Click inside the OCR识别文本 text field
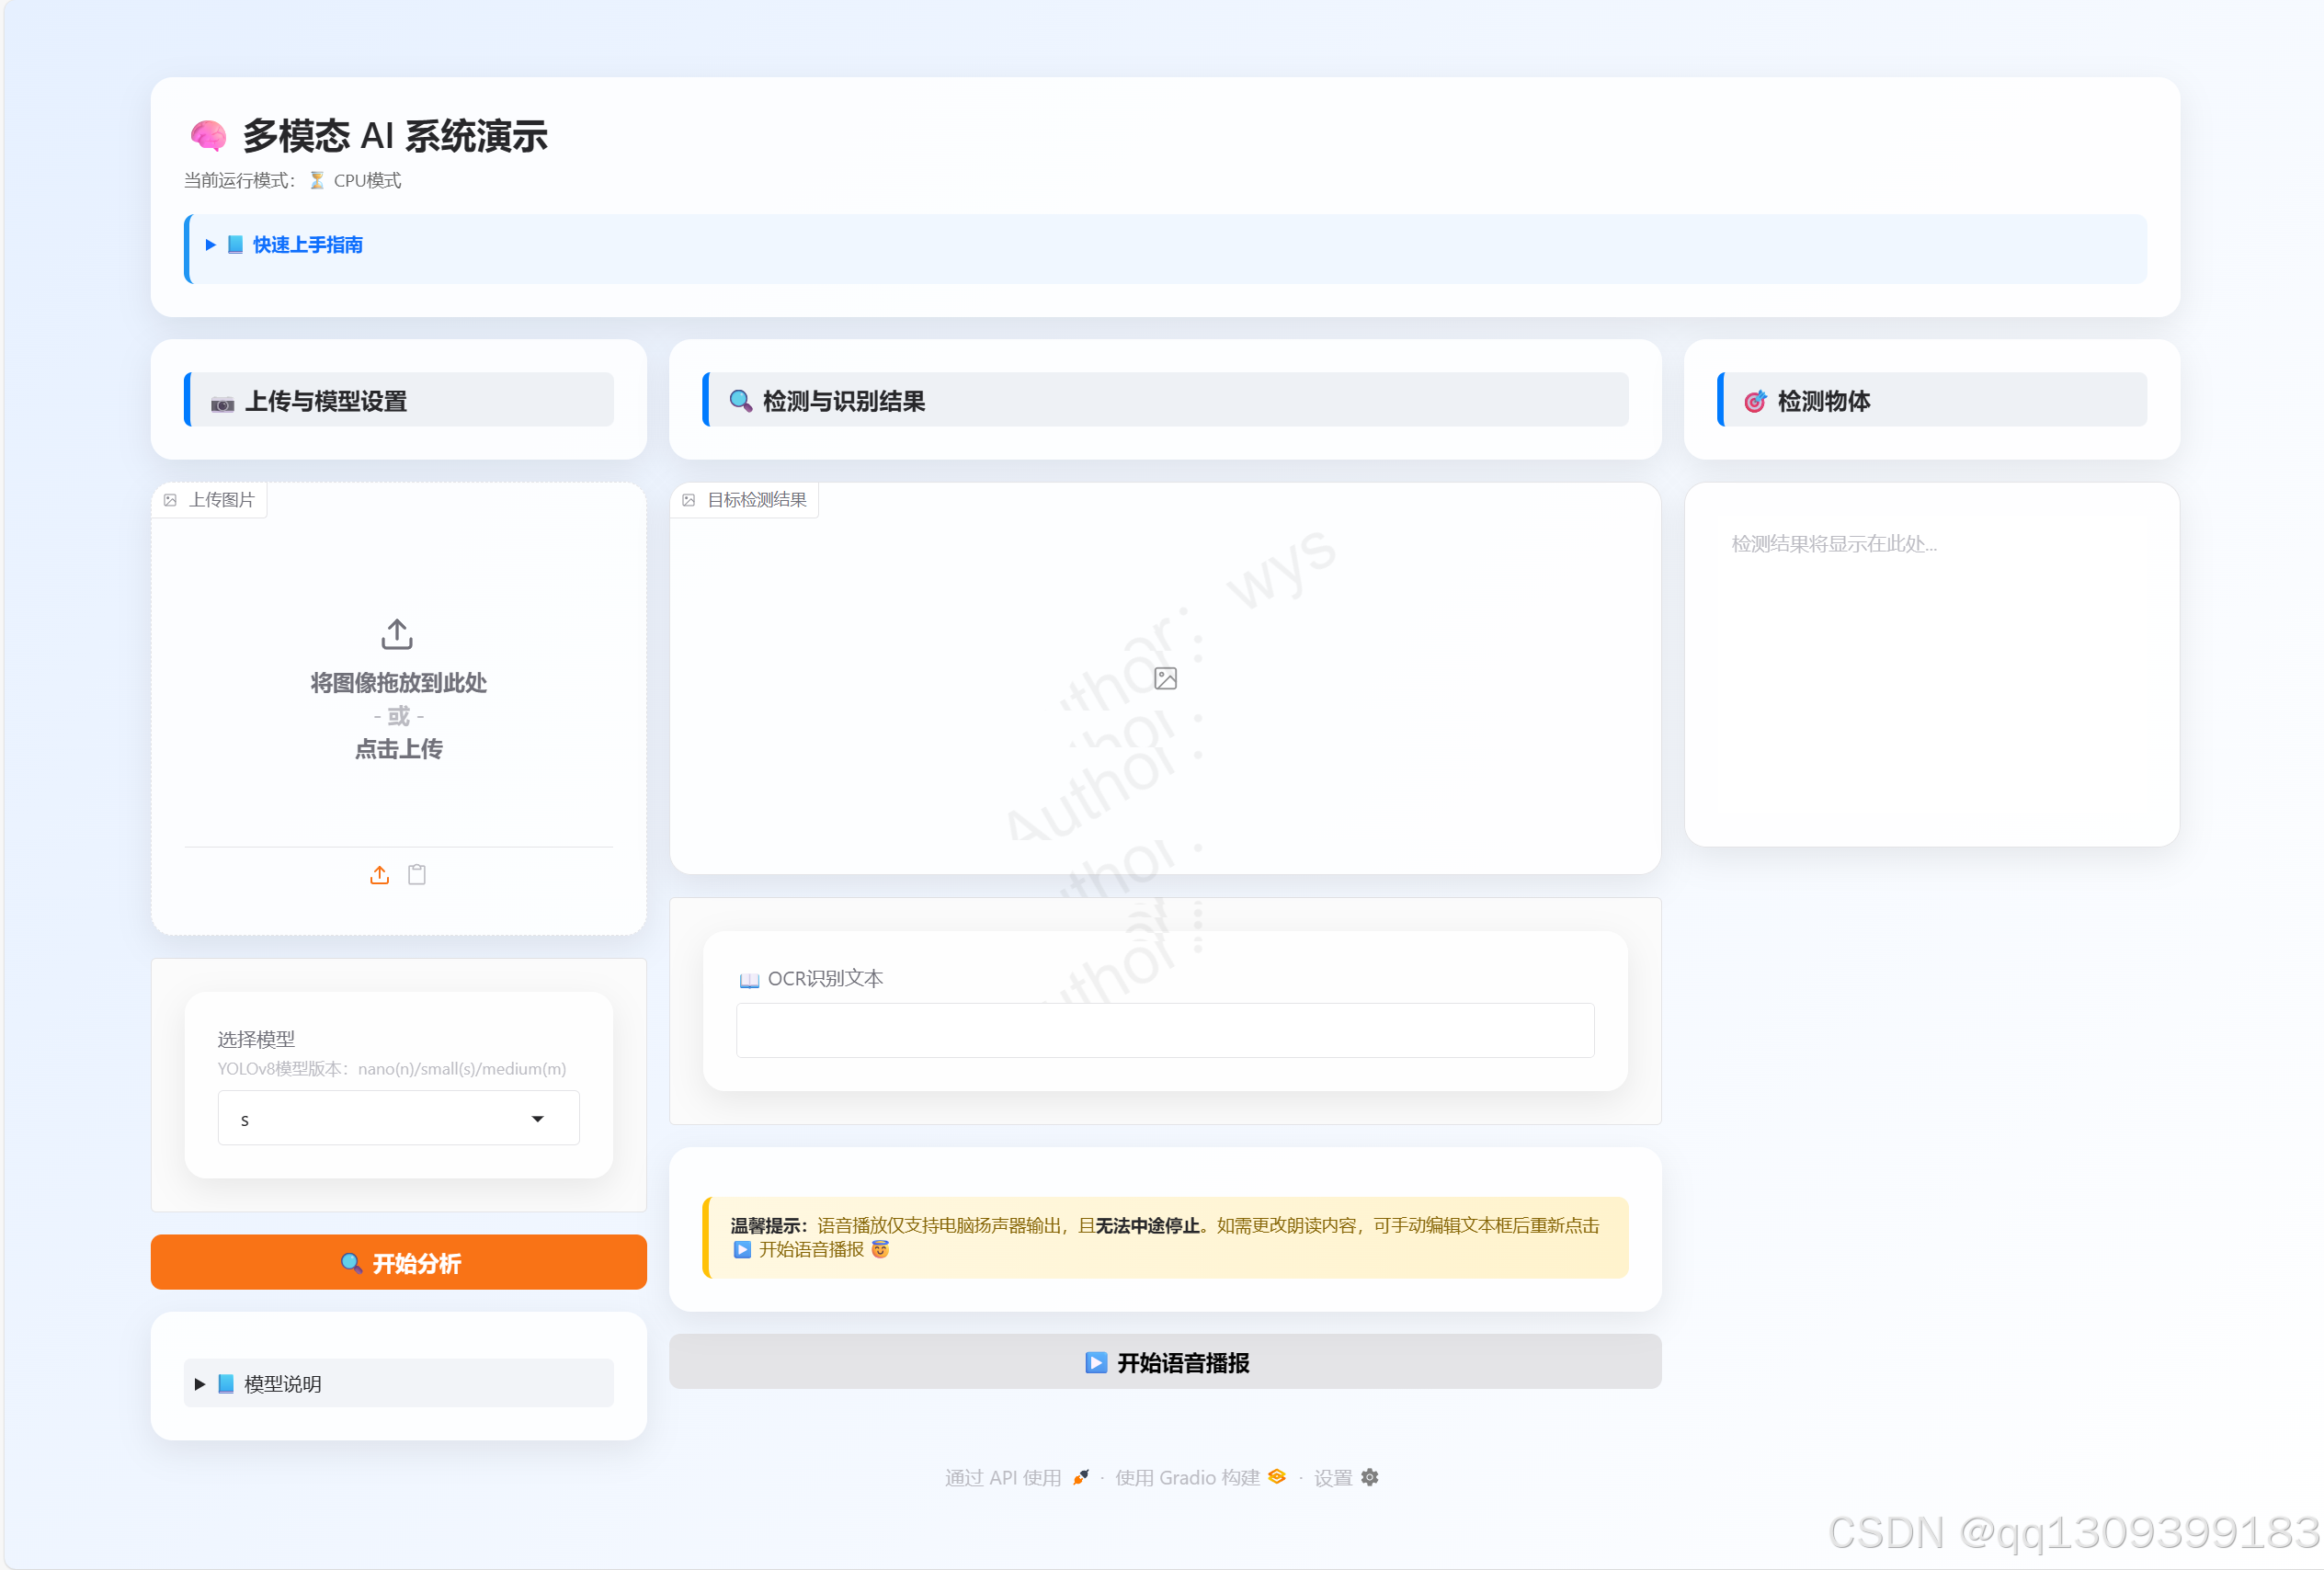 (x=1164, y=1030)
